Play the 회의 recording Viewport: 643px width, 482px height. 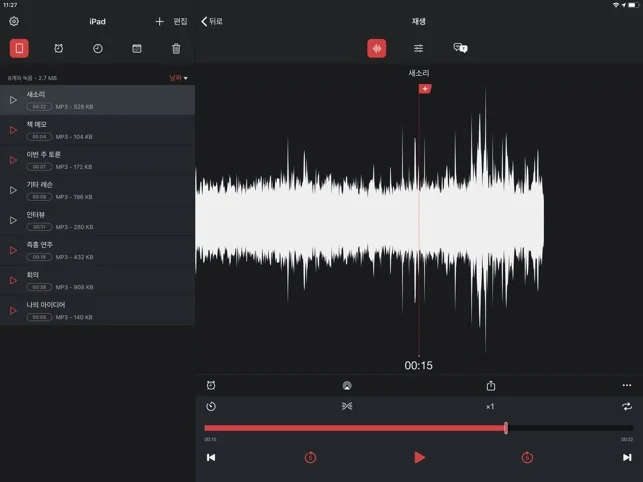click(13, 280)
